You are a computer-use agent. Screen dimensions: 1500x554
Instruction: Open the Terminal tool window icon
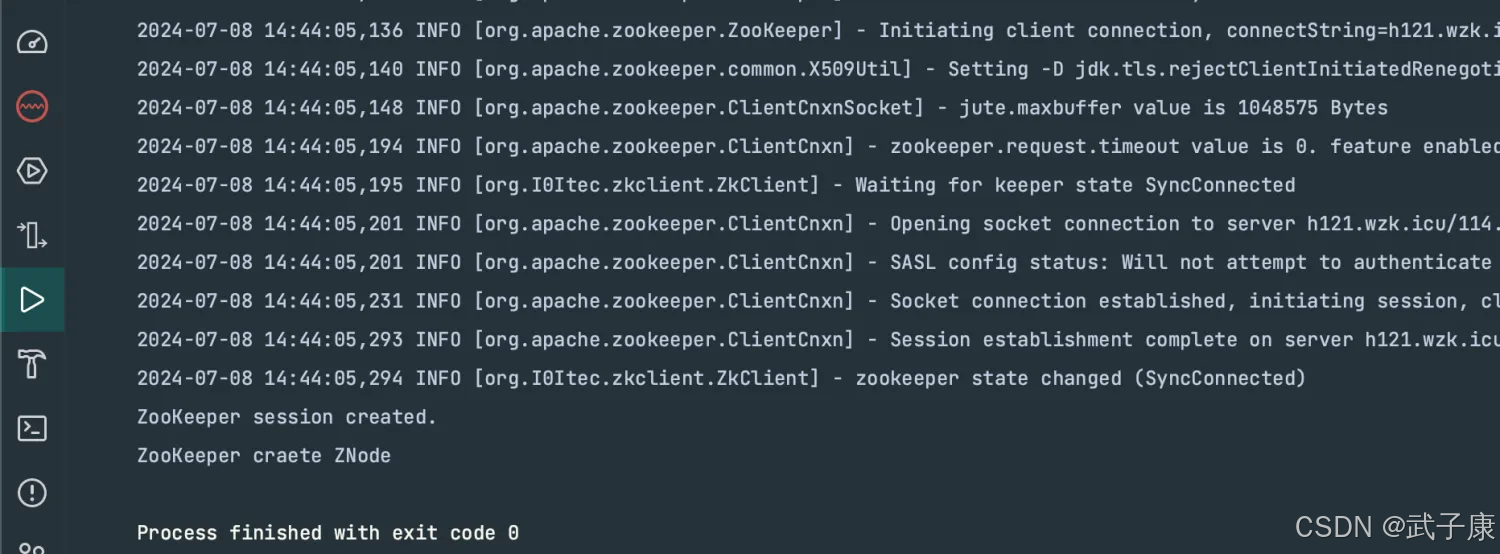(32, 429)
